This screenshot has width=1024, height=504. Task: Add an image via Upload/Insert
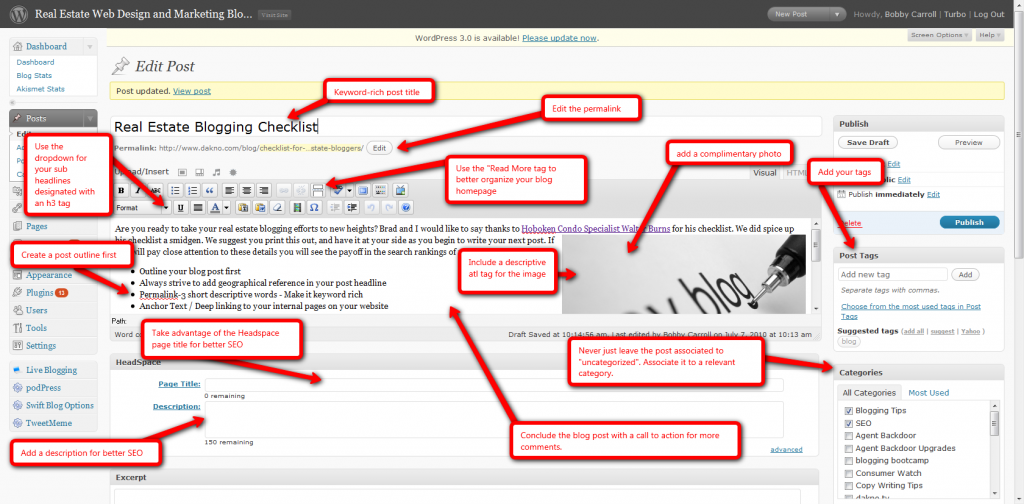182,172
